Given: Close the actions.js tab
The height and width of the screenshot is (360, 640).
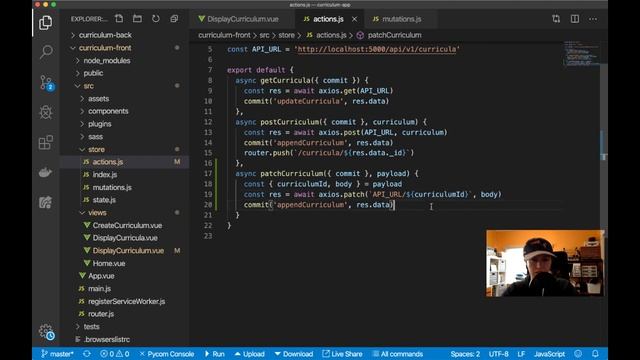Looking at the screenshot, I should 354,19.
